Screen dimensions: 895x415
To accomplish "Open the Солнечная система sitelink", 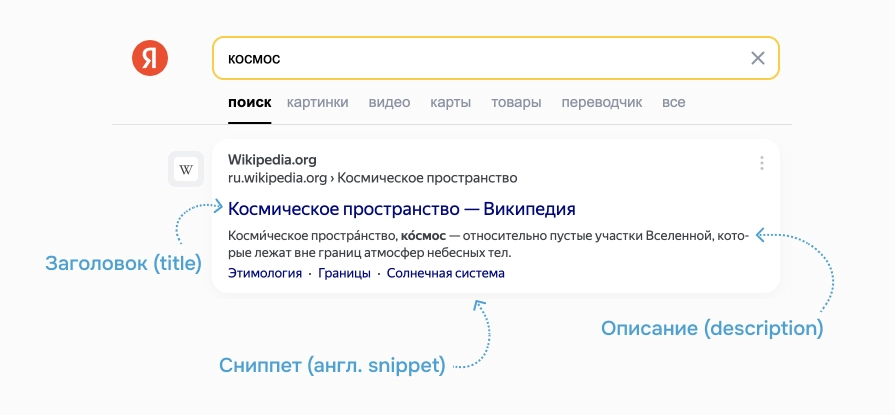I will click(446, 273).
